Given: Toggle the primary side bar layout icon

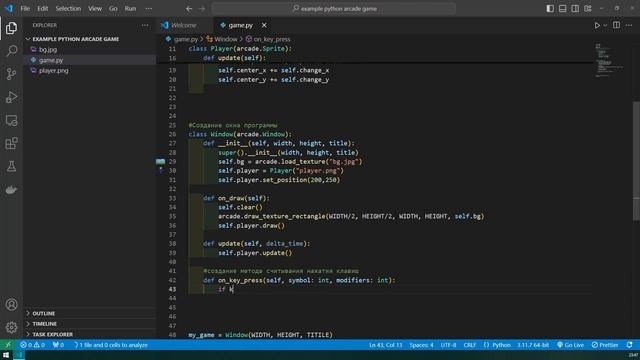Looking at the screenshot, I should click(550, 9).
